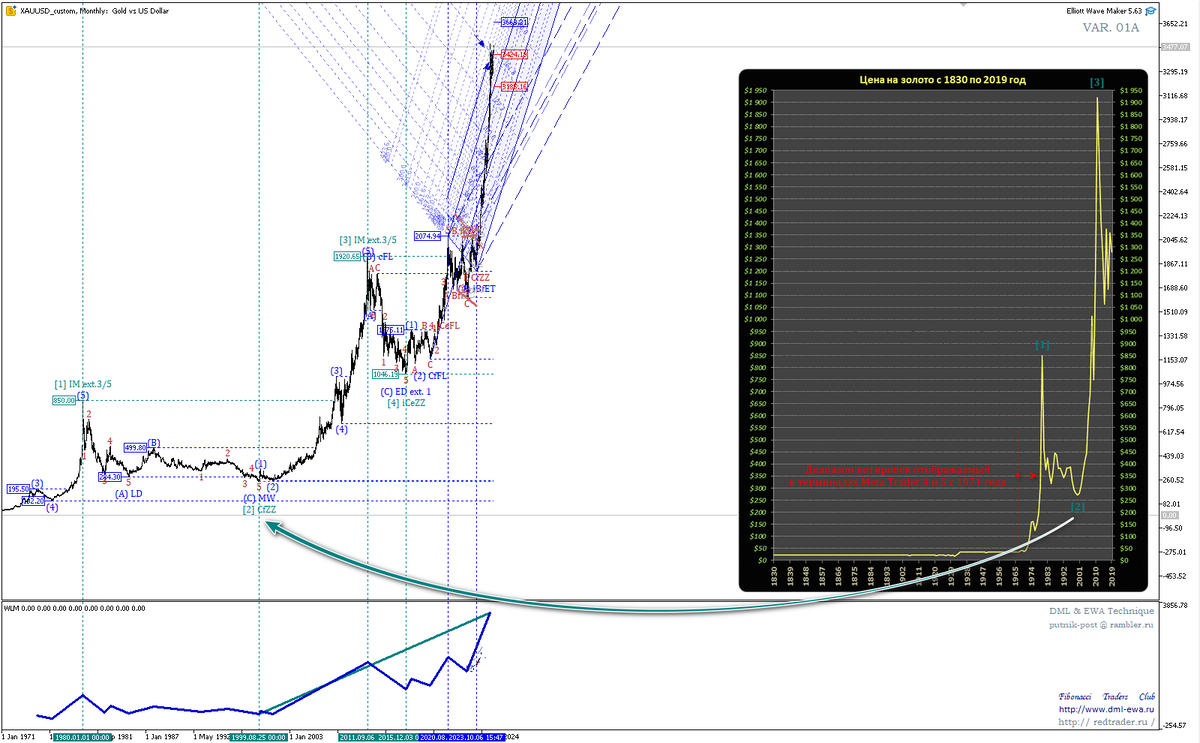Click the 3477.07 current price tag on axis
This screenshot has height=743, width=1200.
tap(1174, 47)
